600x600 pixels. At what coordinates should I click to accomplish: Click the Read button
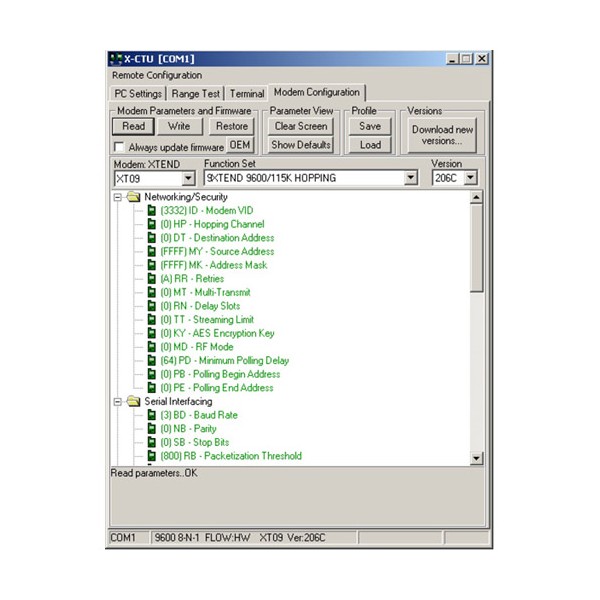pos(133,126)
